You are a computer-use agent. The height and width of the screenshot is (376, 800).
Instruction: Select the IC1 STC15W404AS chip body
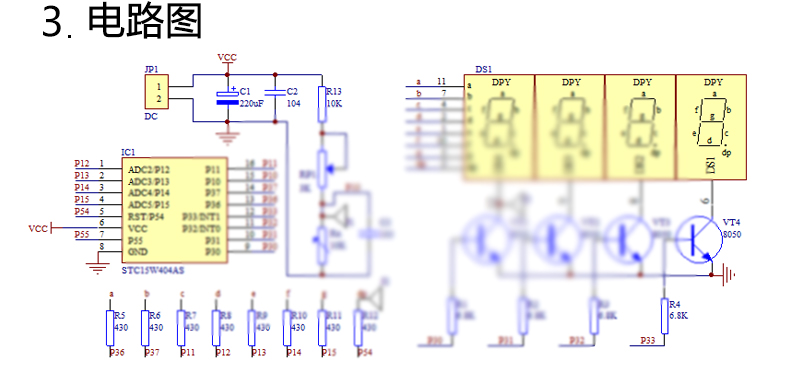coord(174,210)
